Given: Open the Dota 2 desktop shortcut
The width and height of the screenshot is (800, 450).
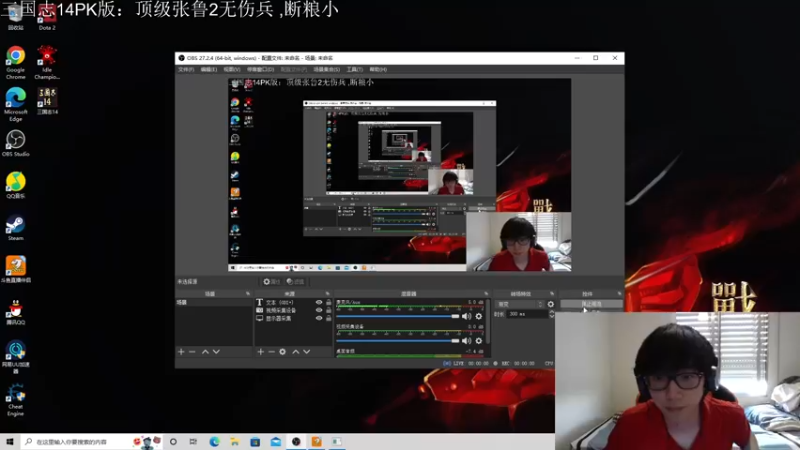Looking at the screenshot, I should (x=47, y=18).
